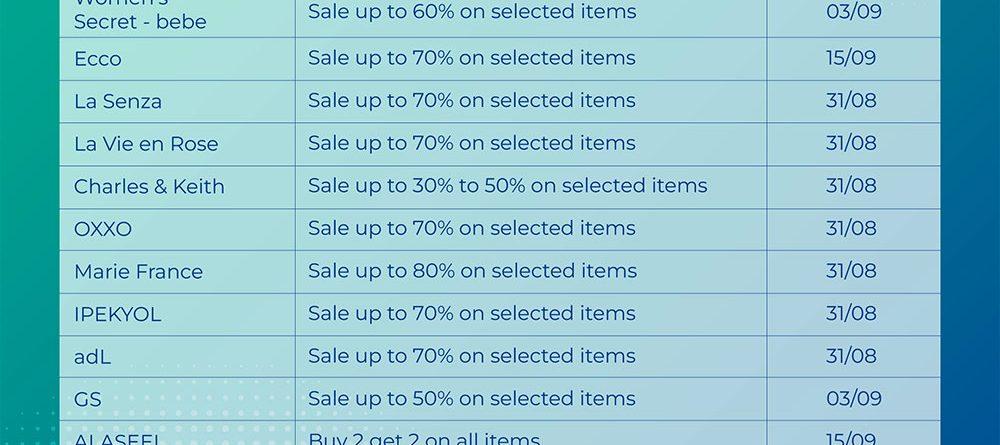The image size is (1000, 445).
Task: Select the Marie France brand cell
Action: coord(138,272)
